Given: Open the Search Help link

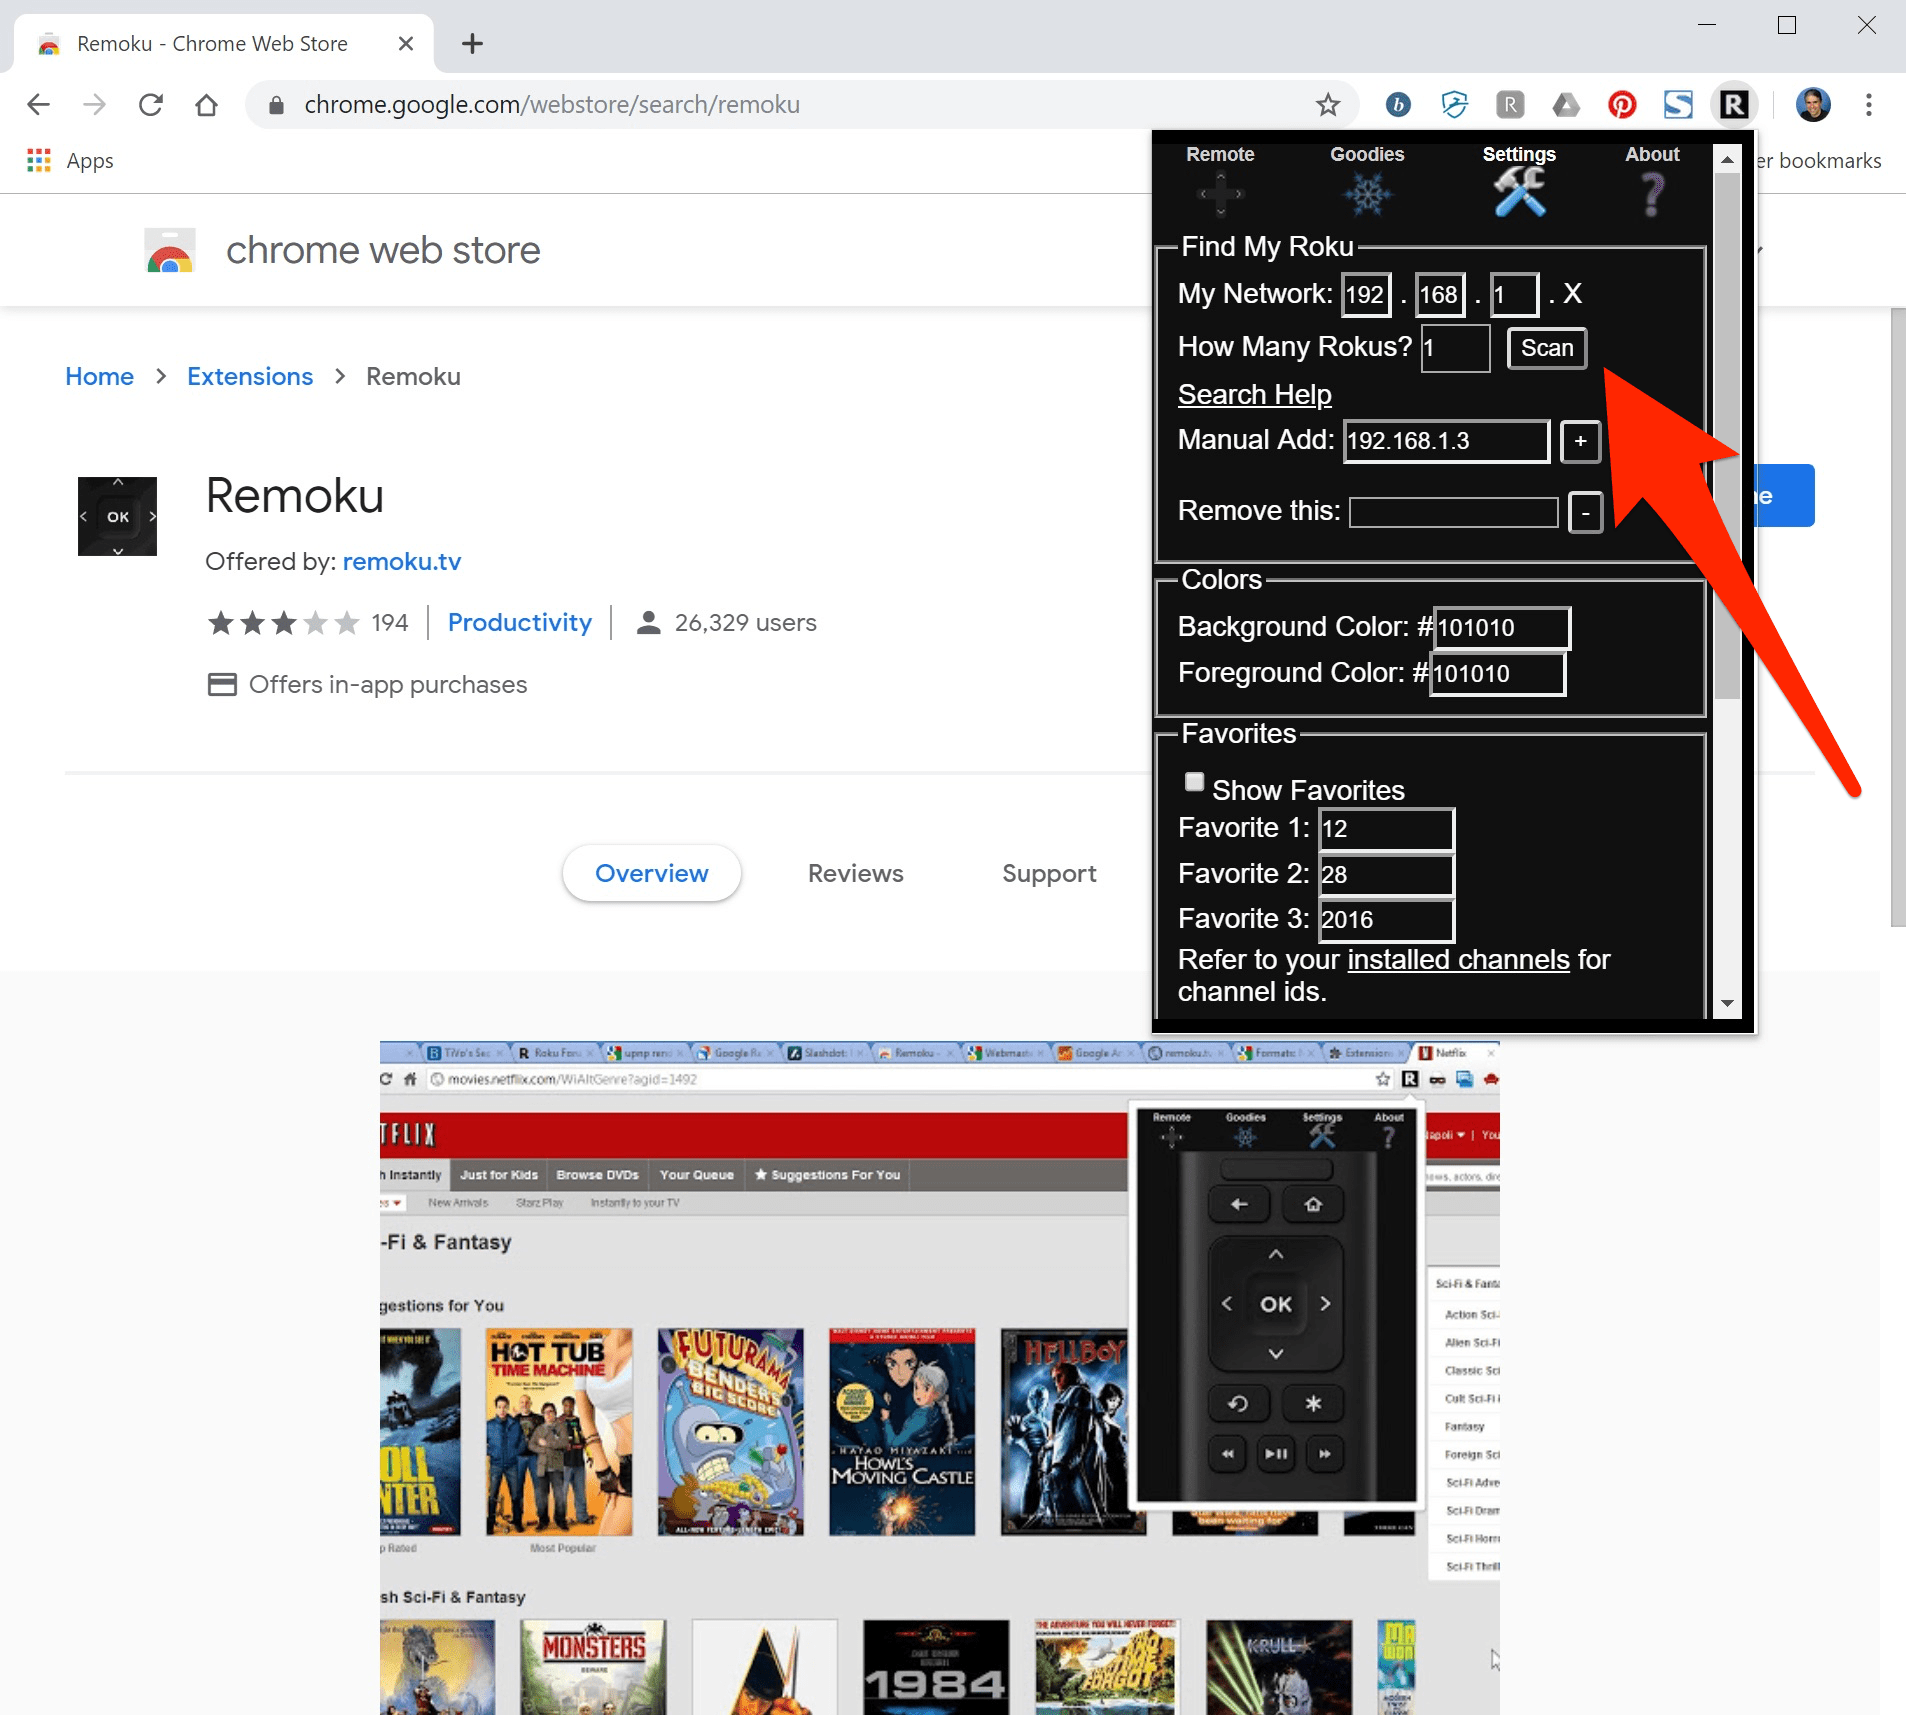Looking at the screenshot, I should [1254, 394].
